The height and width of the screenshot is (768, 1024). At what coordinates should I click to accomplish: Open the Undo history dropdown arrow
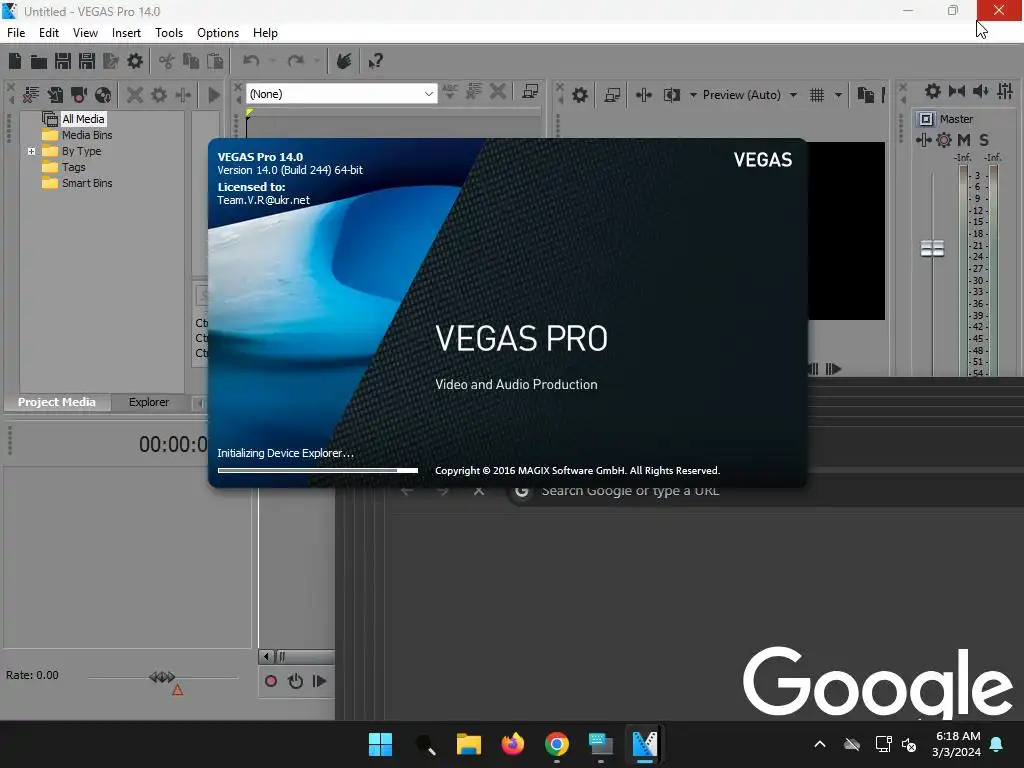272,61
